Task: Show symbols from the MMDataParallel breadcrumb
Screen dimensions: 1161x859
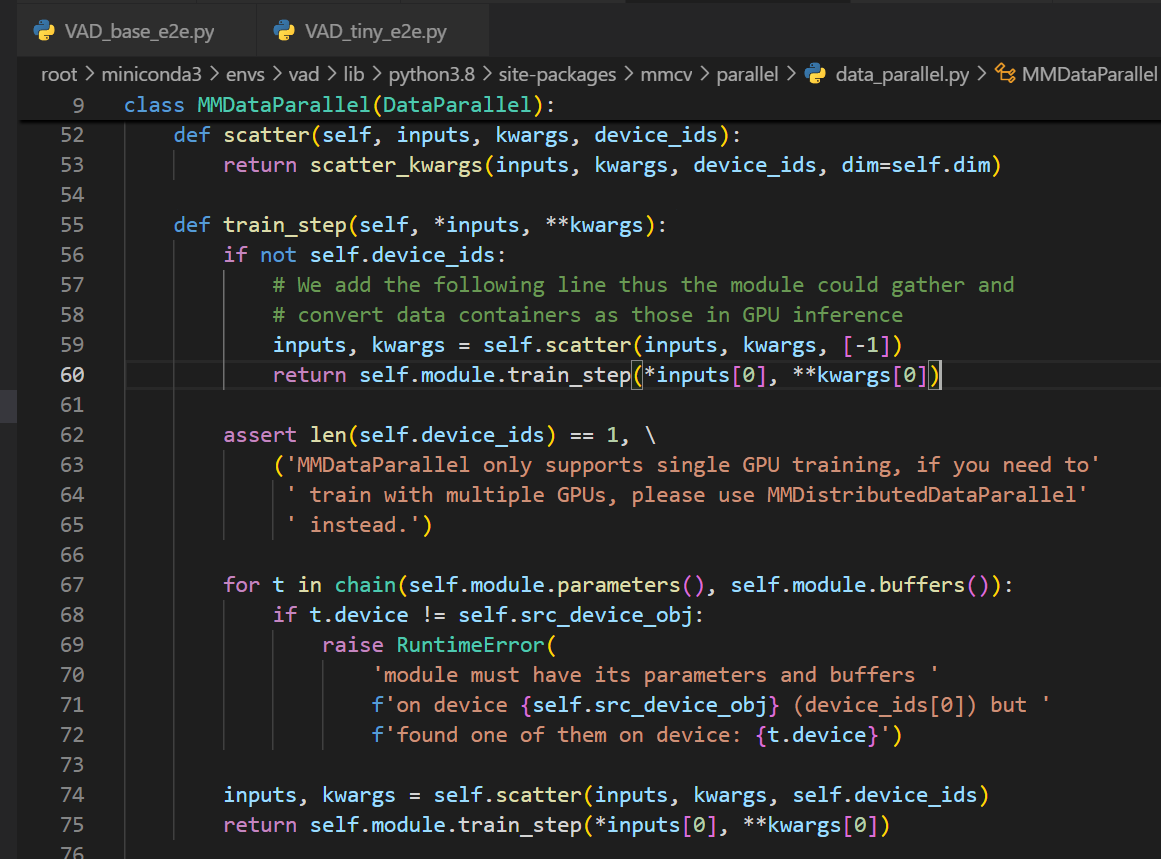Action: coord(1090,74)
